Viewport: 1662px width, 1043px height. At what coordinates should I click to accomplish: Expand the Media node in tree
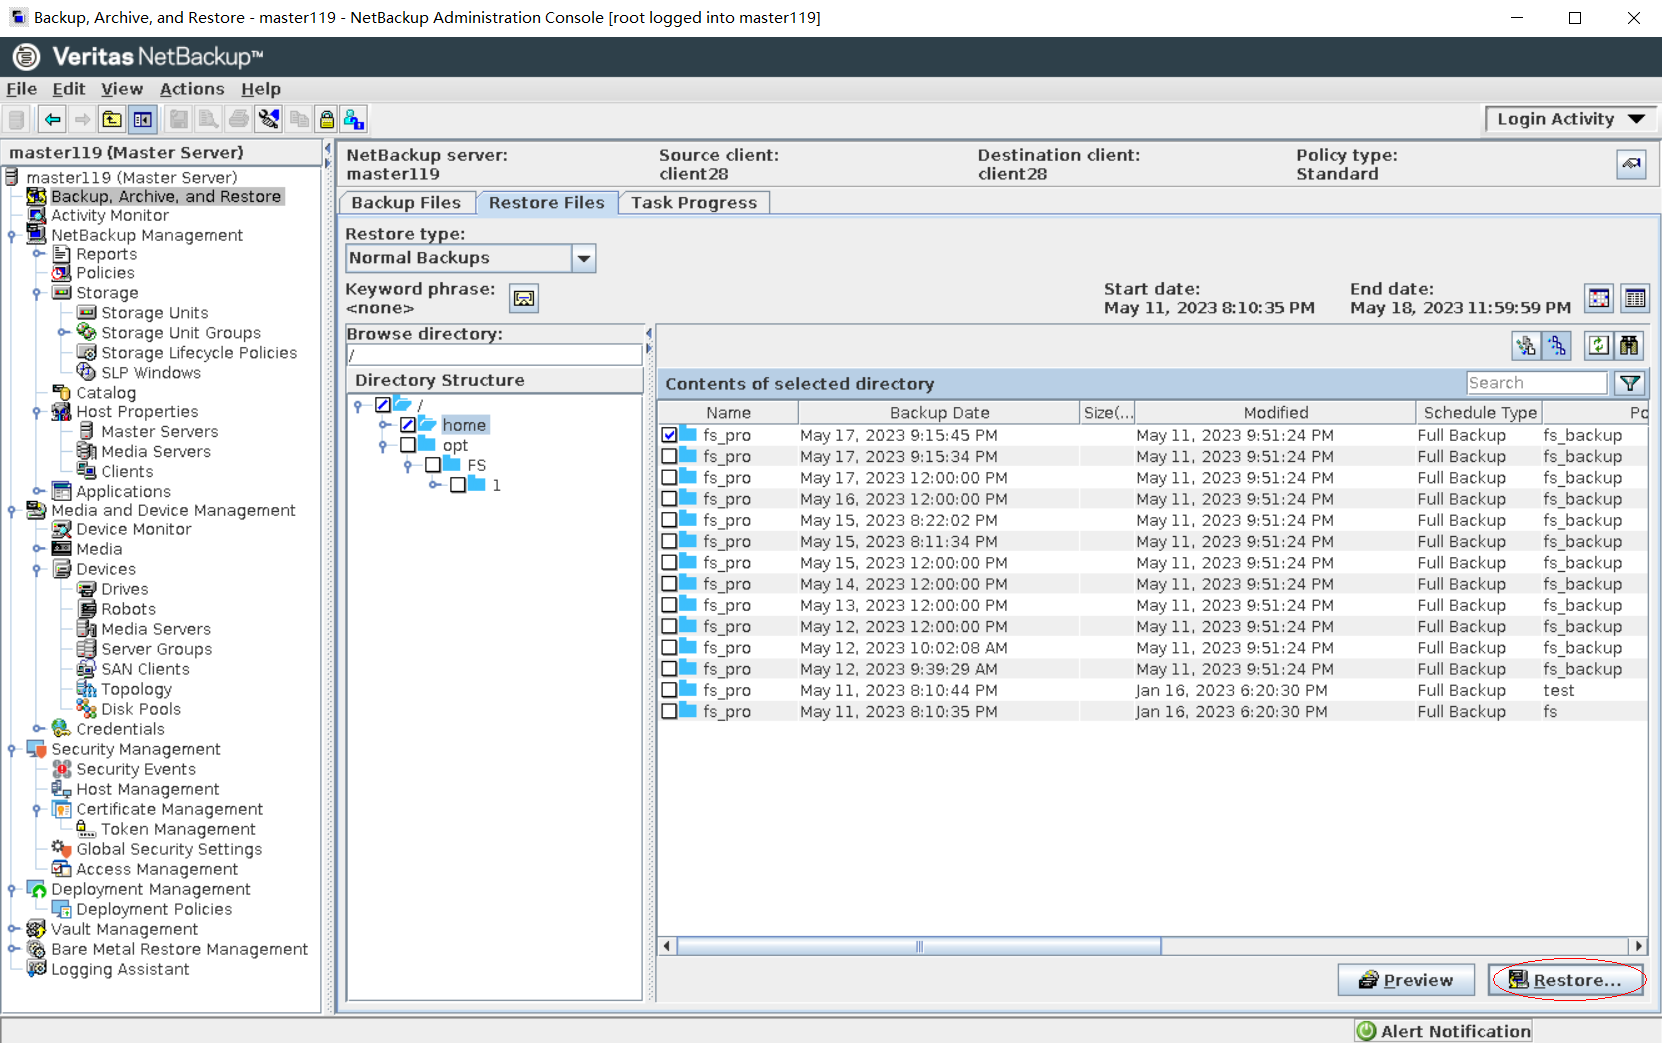coord(38,549)
